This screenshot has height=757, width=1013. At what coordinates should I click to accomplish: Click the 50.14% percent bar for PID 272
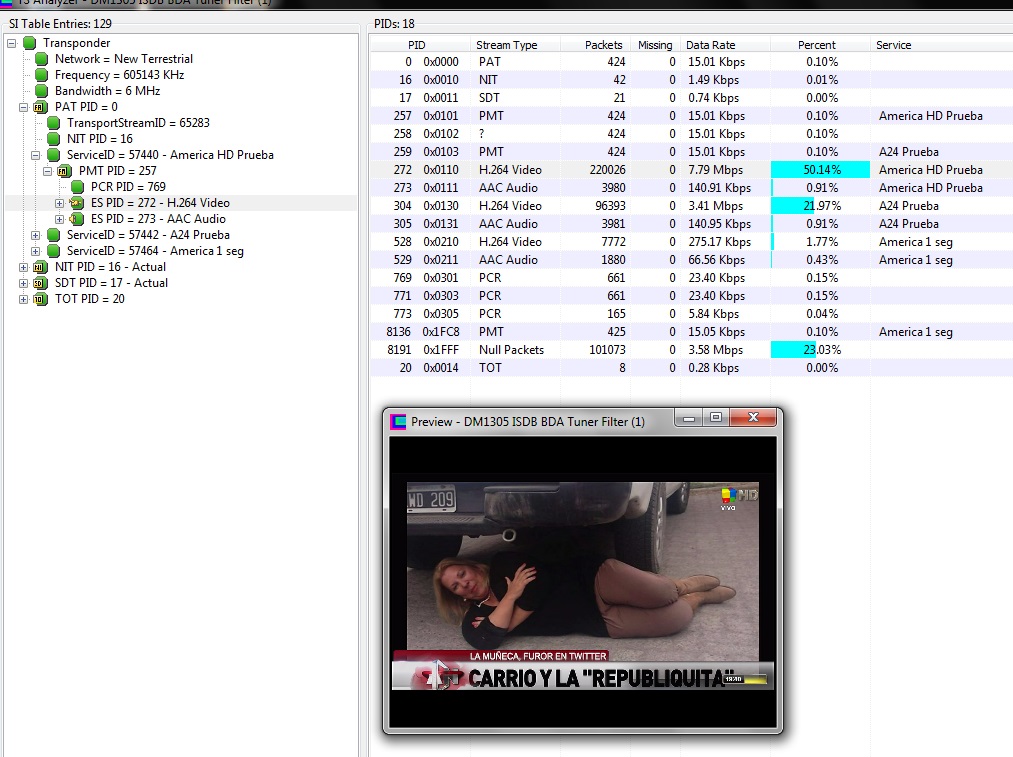click(x=820, y=170)
